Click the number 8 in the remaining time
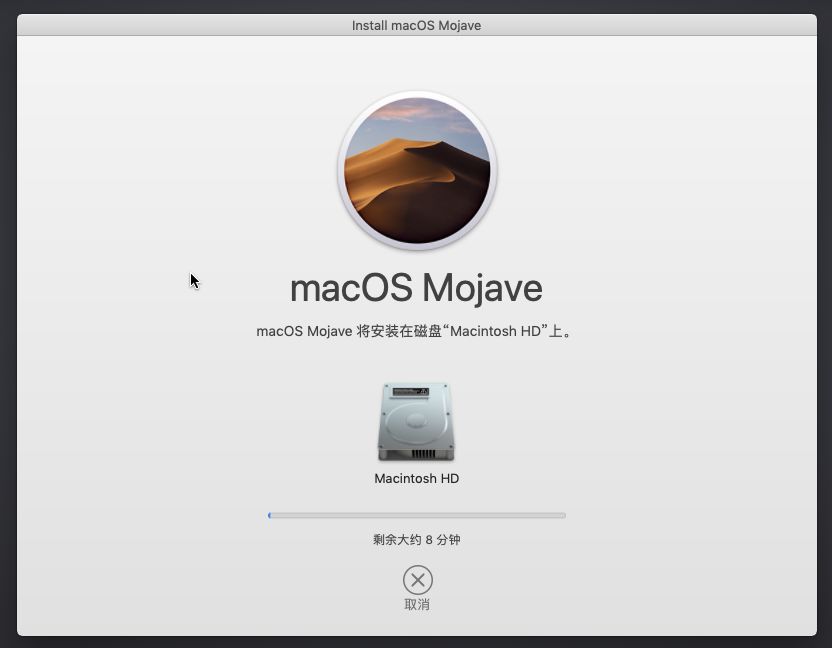This screenshot has height=648, width=832. pos(429,540)
